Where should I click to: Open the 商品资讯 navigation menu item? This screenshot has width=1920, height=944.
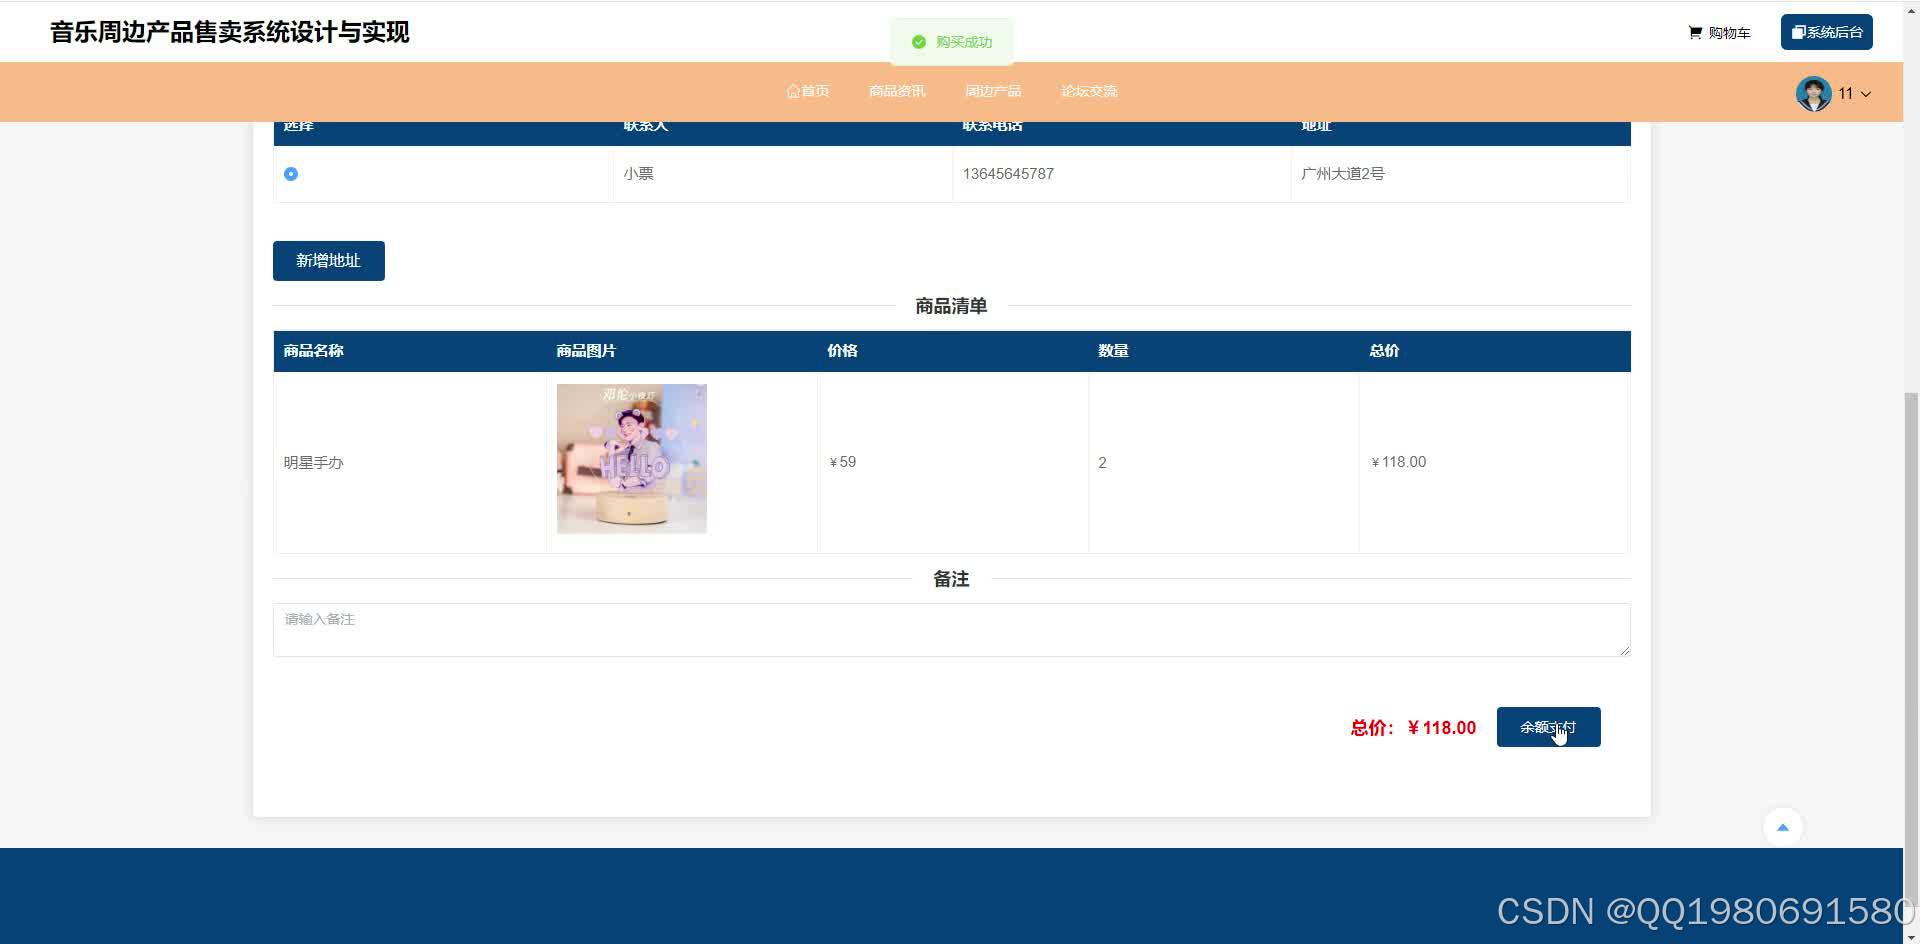point(897,90)
